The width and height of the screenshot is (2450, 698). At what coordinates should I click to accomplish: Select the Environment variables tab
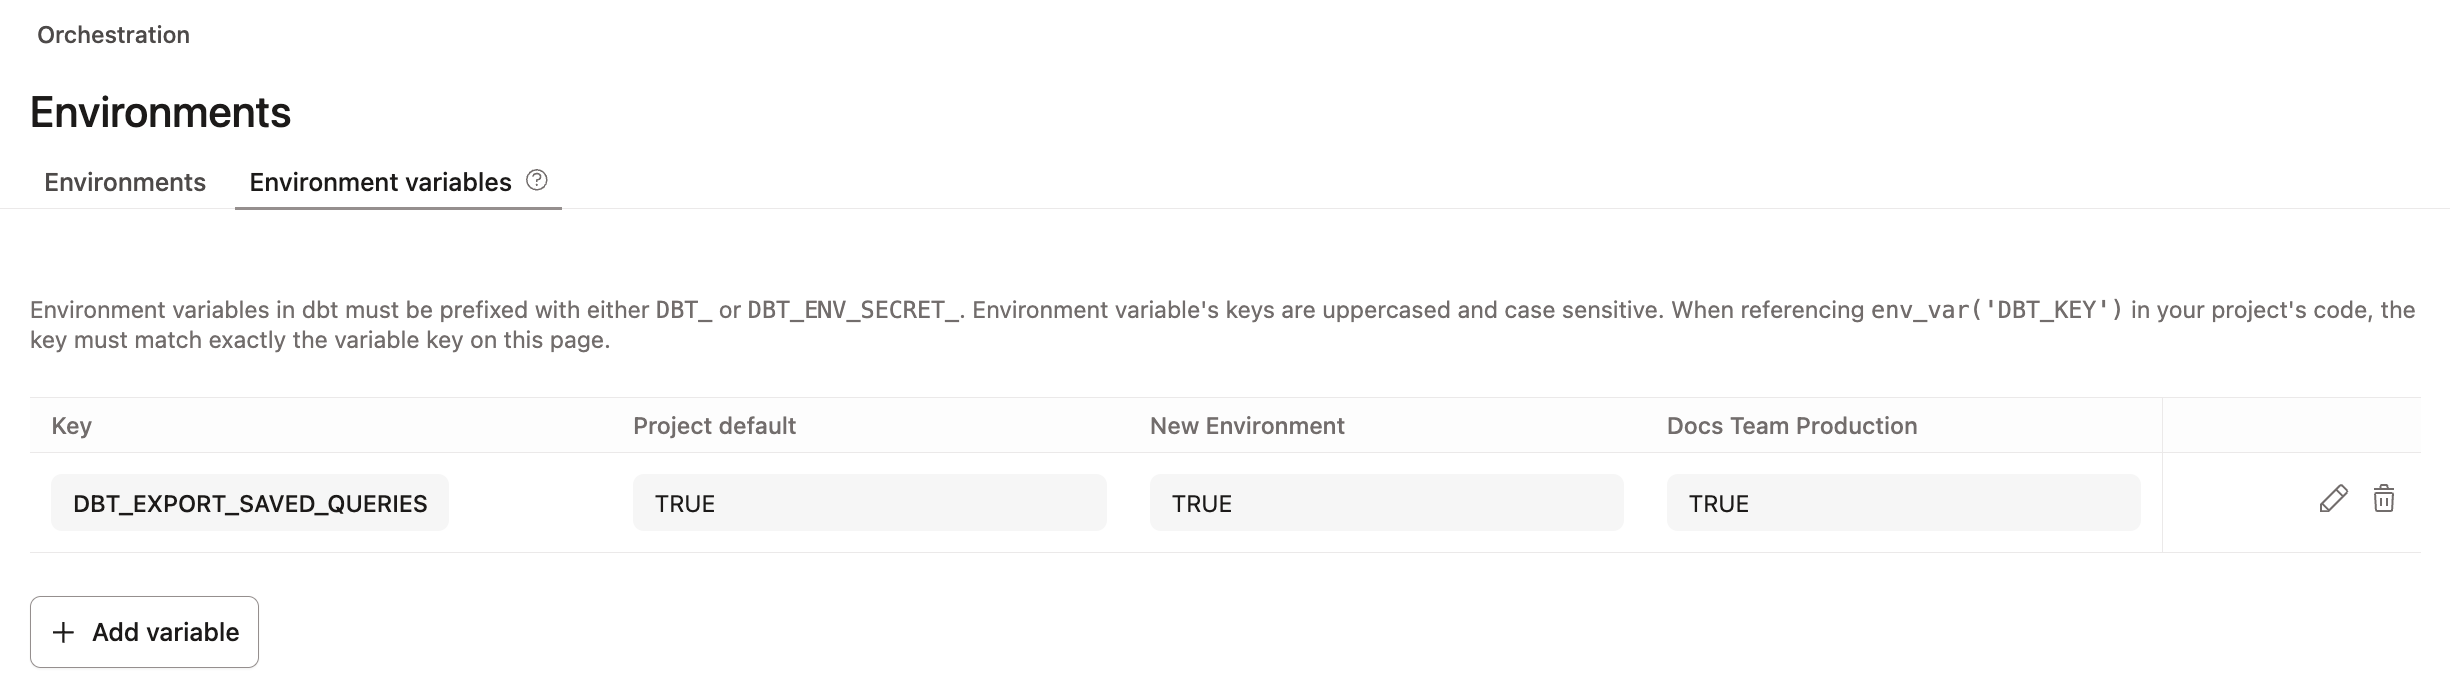coord(380,182)
